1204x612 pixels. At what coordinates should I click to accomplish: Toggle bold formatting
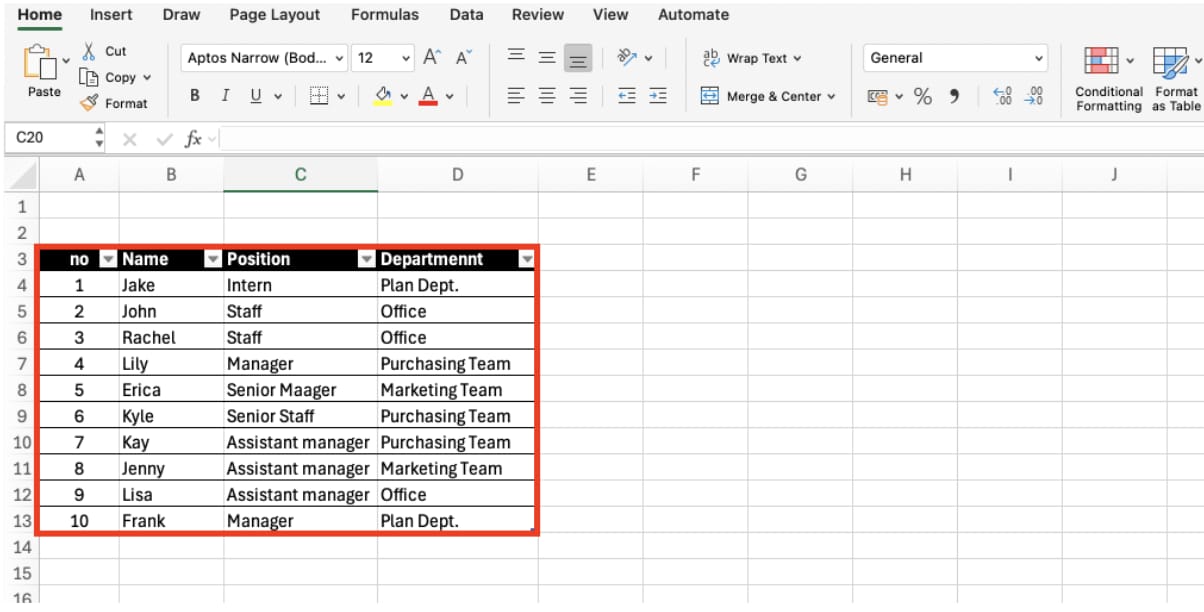(x=195, y=96)
